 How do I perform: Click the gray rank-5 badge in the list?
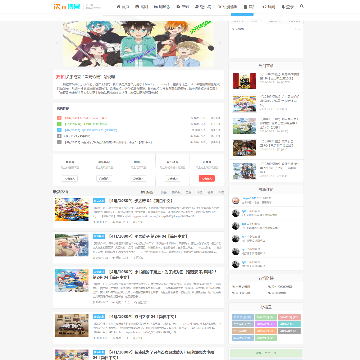tap(59, 142)
